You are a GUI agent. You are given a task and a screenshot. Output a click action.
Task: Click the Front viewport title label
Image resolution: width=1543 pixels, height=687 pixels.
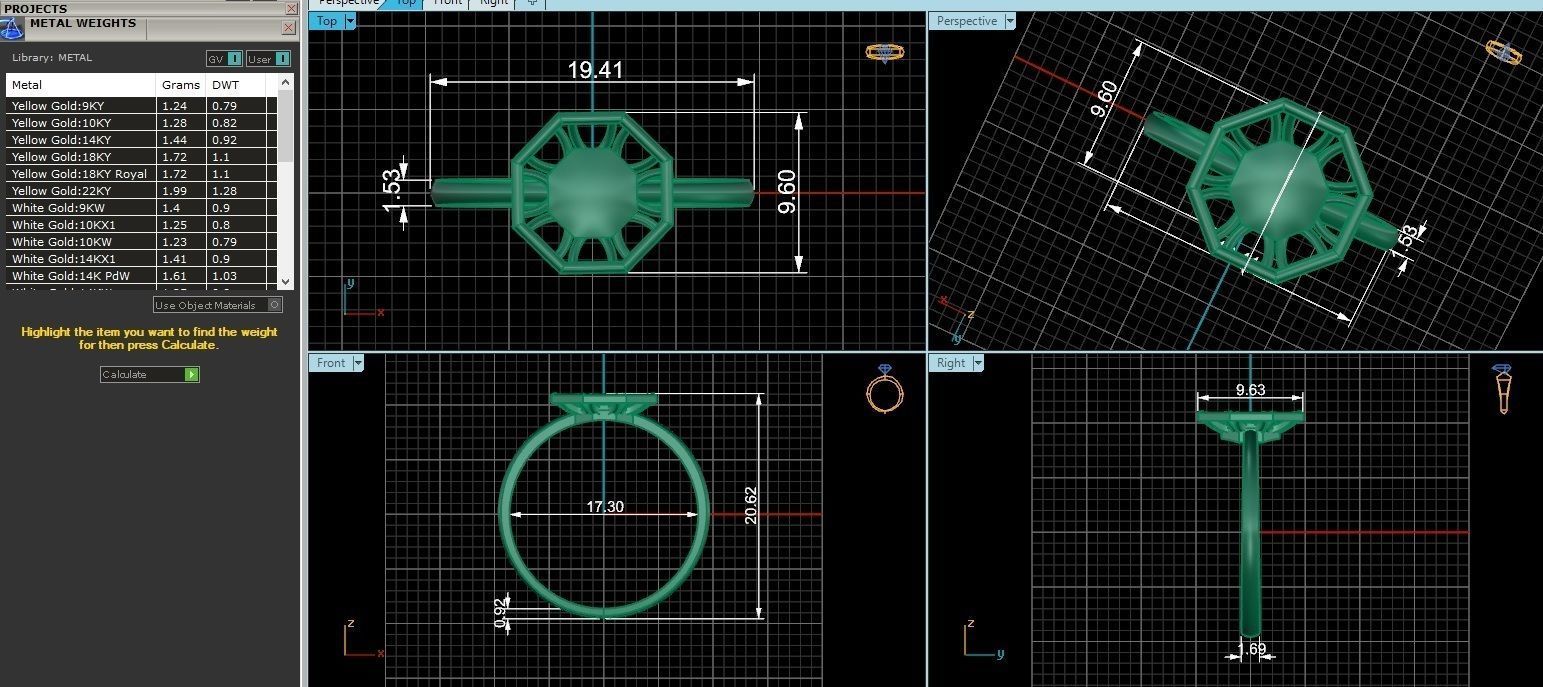pyautogui.click(x=331, y=363)
